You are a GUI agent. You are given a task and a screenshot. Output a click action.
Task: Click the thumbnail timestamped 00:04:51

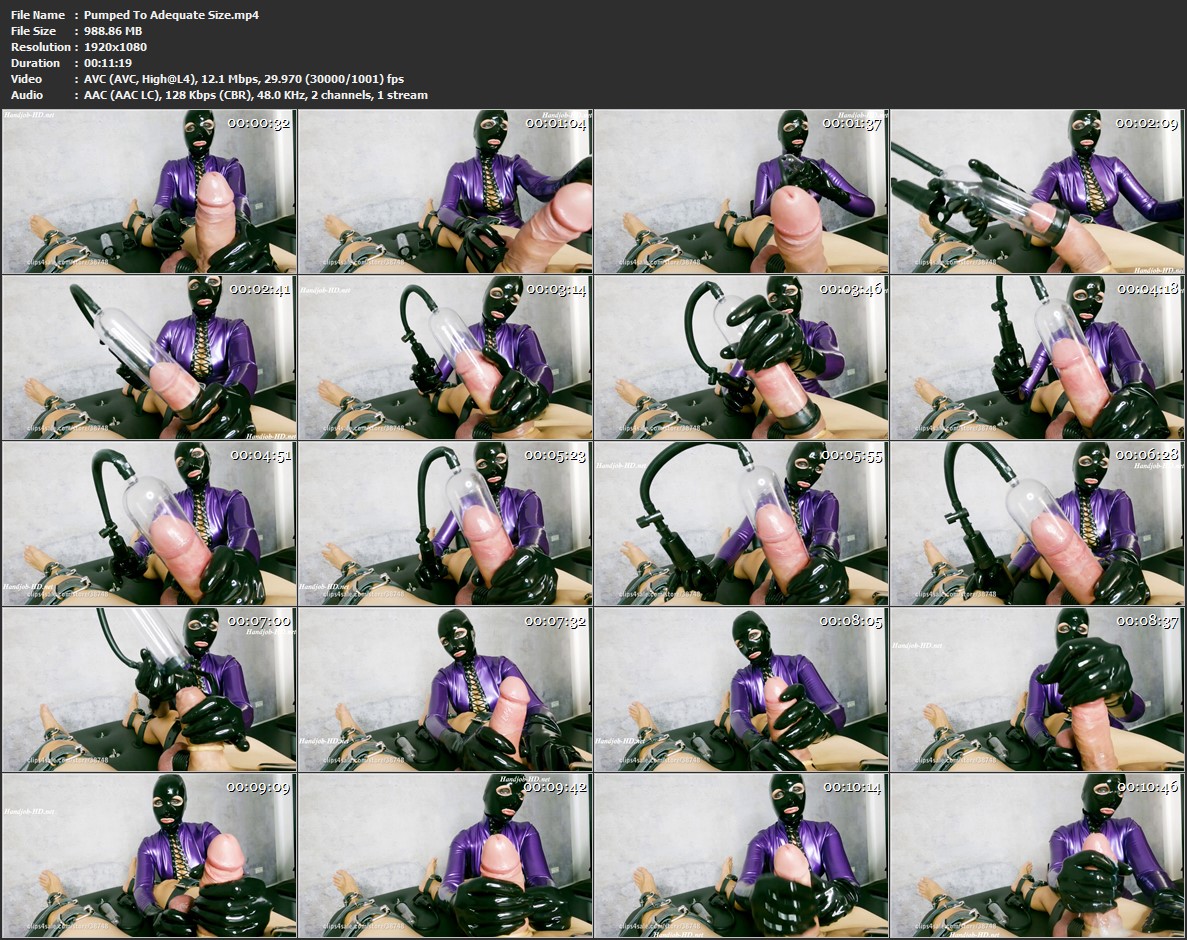pyautogui.click(x=149, y=523)
